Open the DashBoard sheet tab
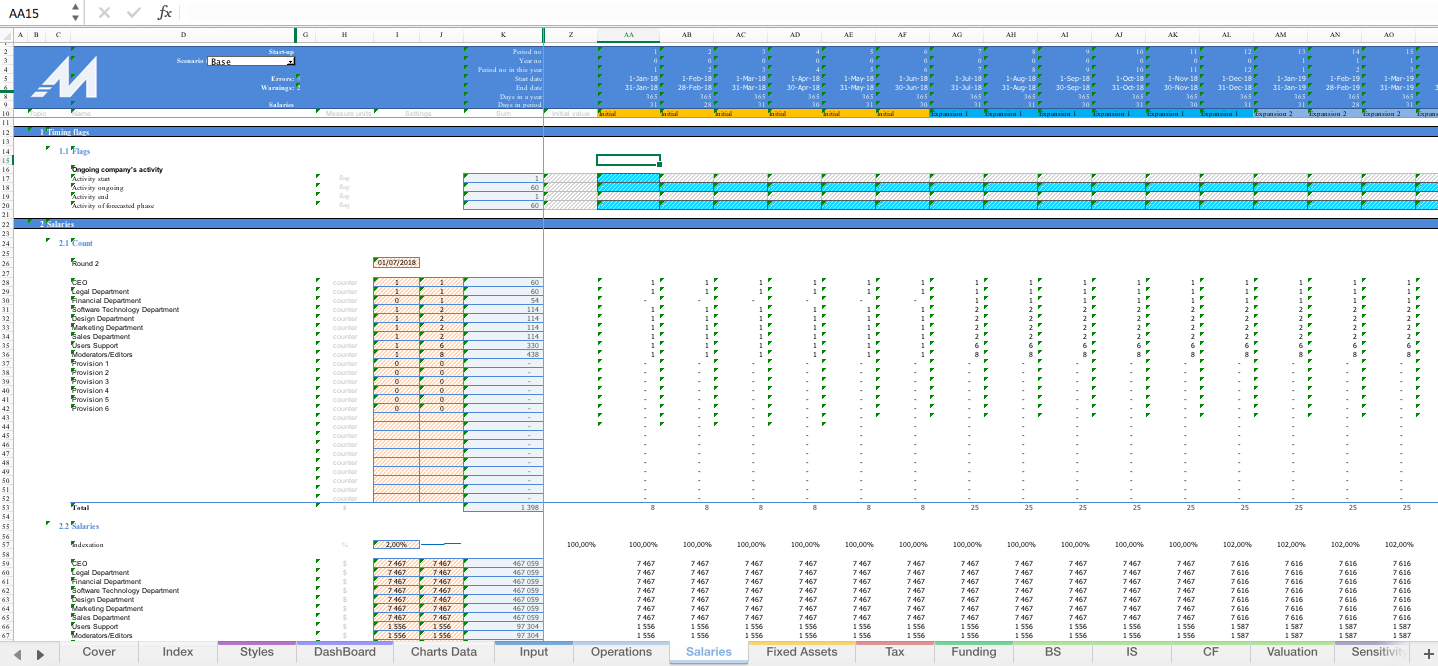1438x666 pixels. coord(345,652)
